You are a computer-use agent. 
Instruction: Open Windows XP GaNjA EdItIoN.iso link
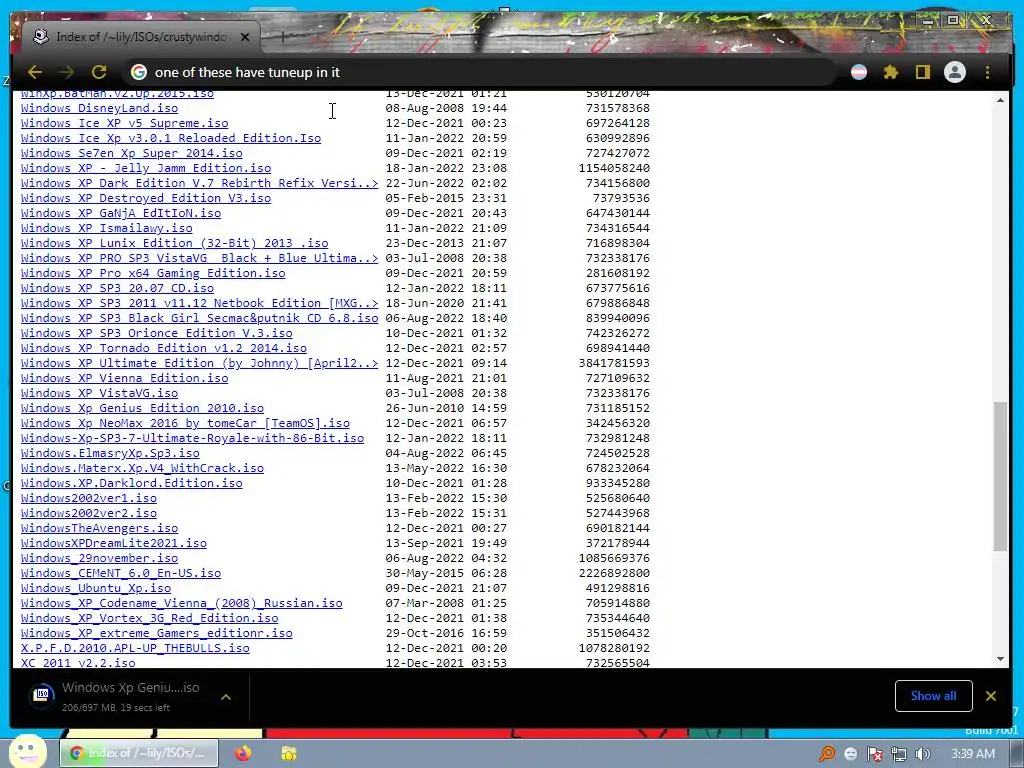tap(121, 214)
